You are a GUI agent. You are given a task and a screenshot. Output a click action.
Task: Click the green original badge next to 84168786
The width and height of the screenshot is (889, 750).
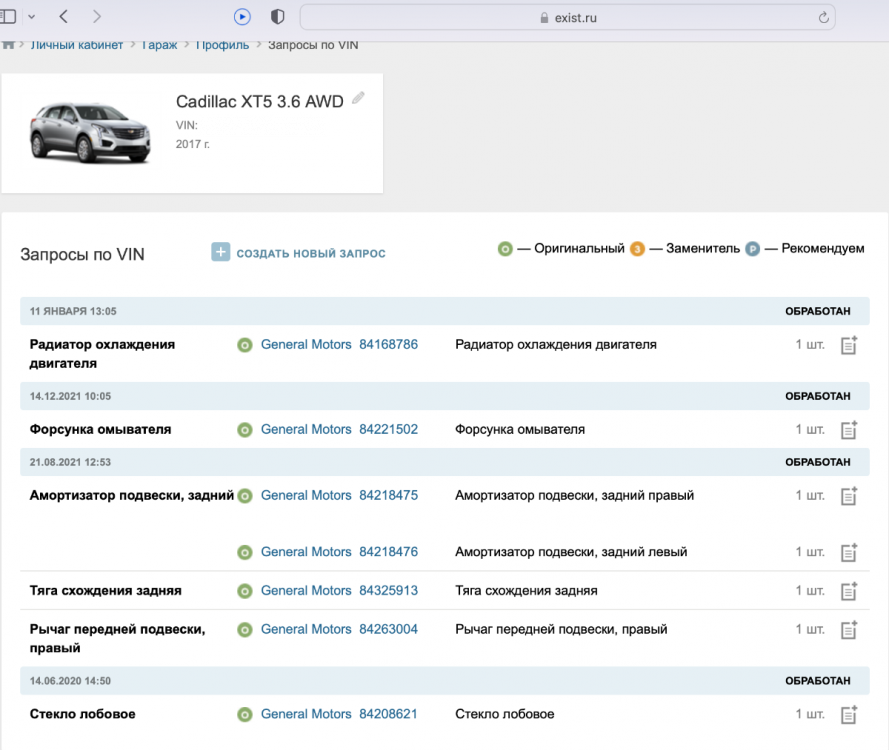(x=244, y=345)
